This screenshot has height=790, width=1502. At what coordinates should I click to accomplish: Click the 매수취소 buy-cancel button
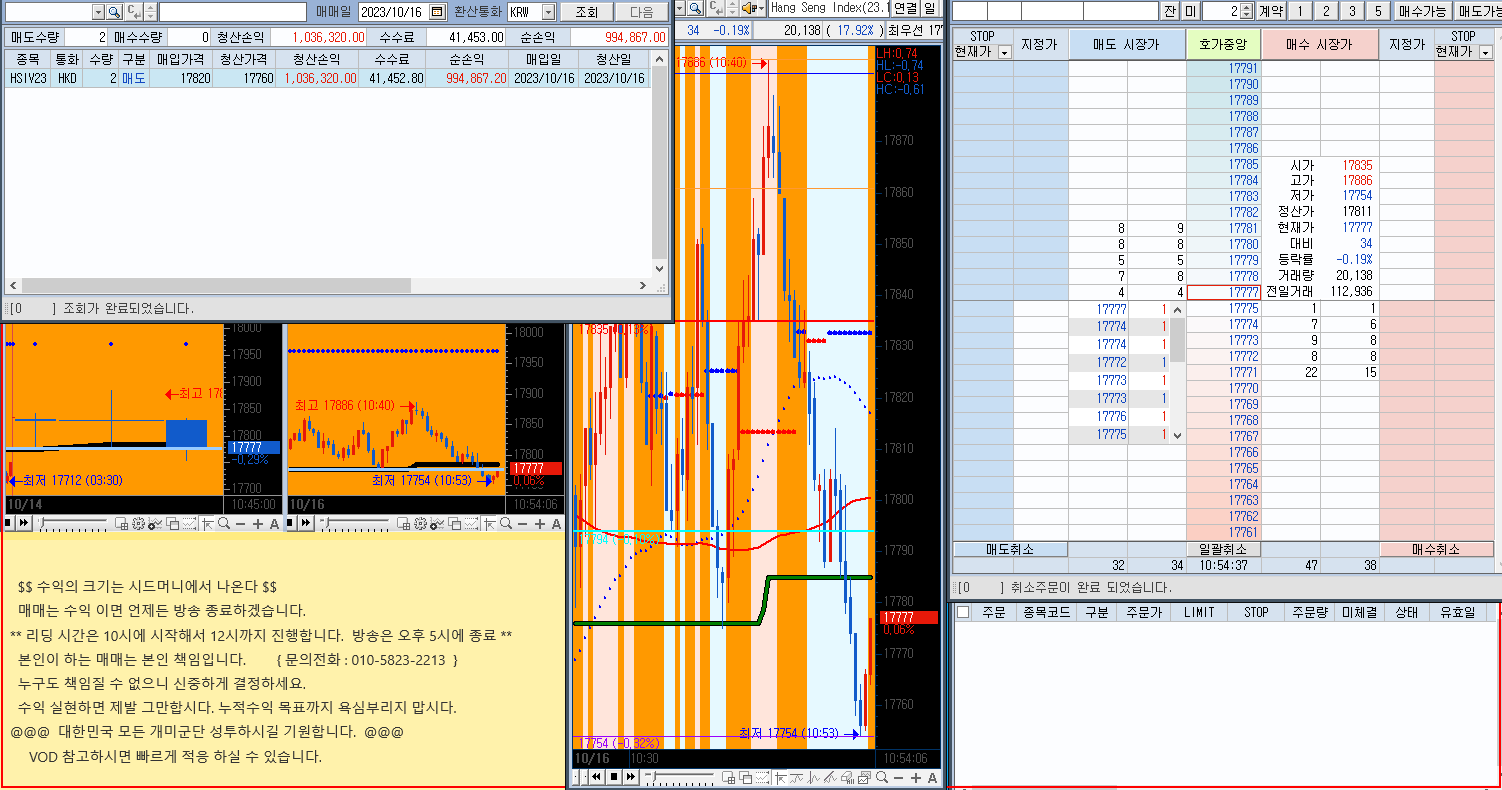1437,549
